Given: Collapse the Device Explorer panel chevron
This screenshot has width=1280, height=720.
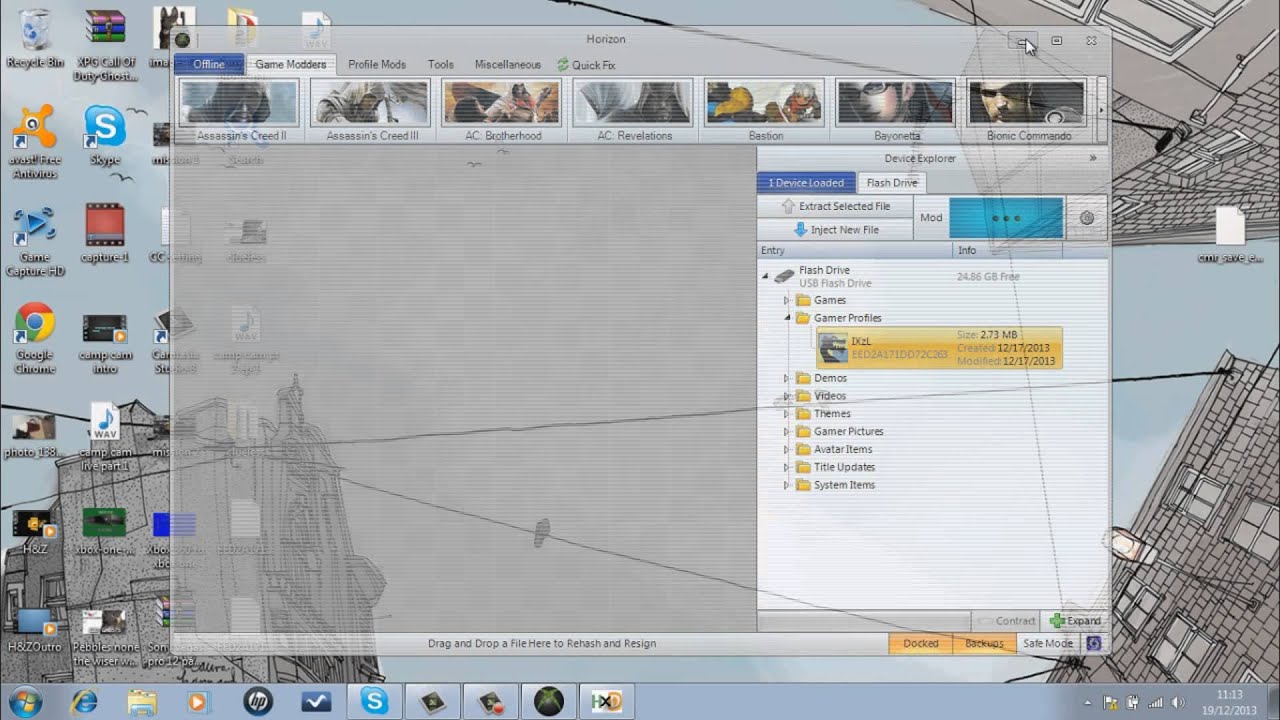Looking at the screenshot, I should pyautogui.click(x=1092, y=158).
